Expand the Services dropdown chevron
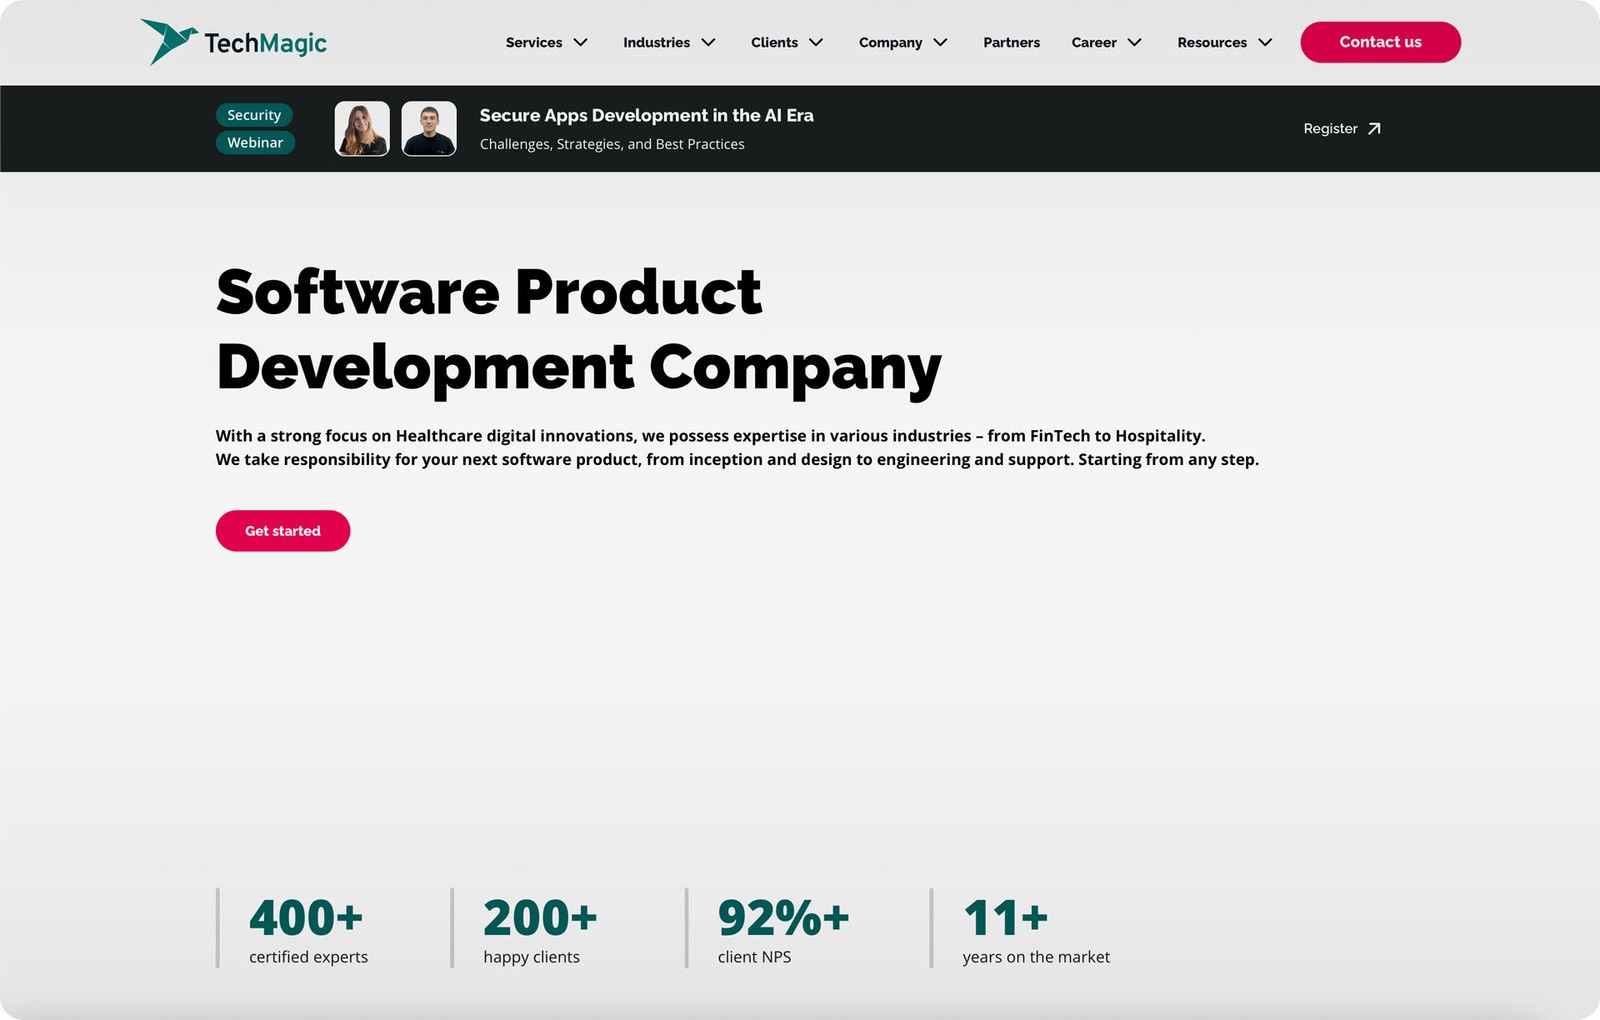Screen dimensions: 1600x1020 pyautogui.click(x=580, y=43)
